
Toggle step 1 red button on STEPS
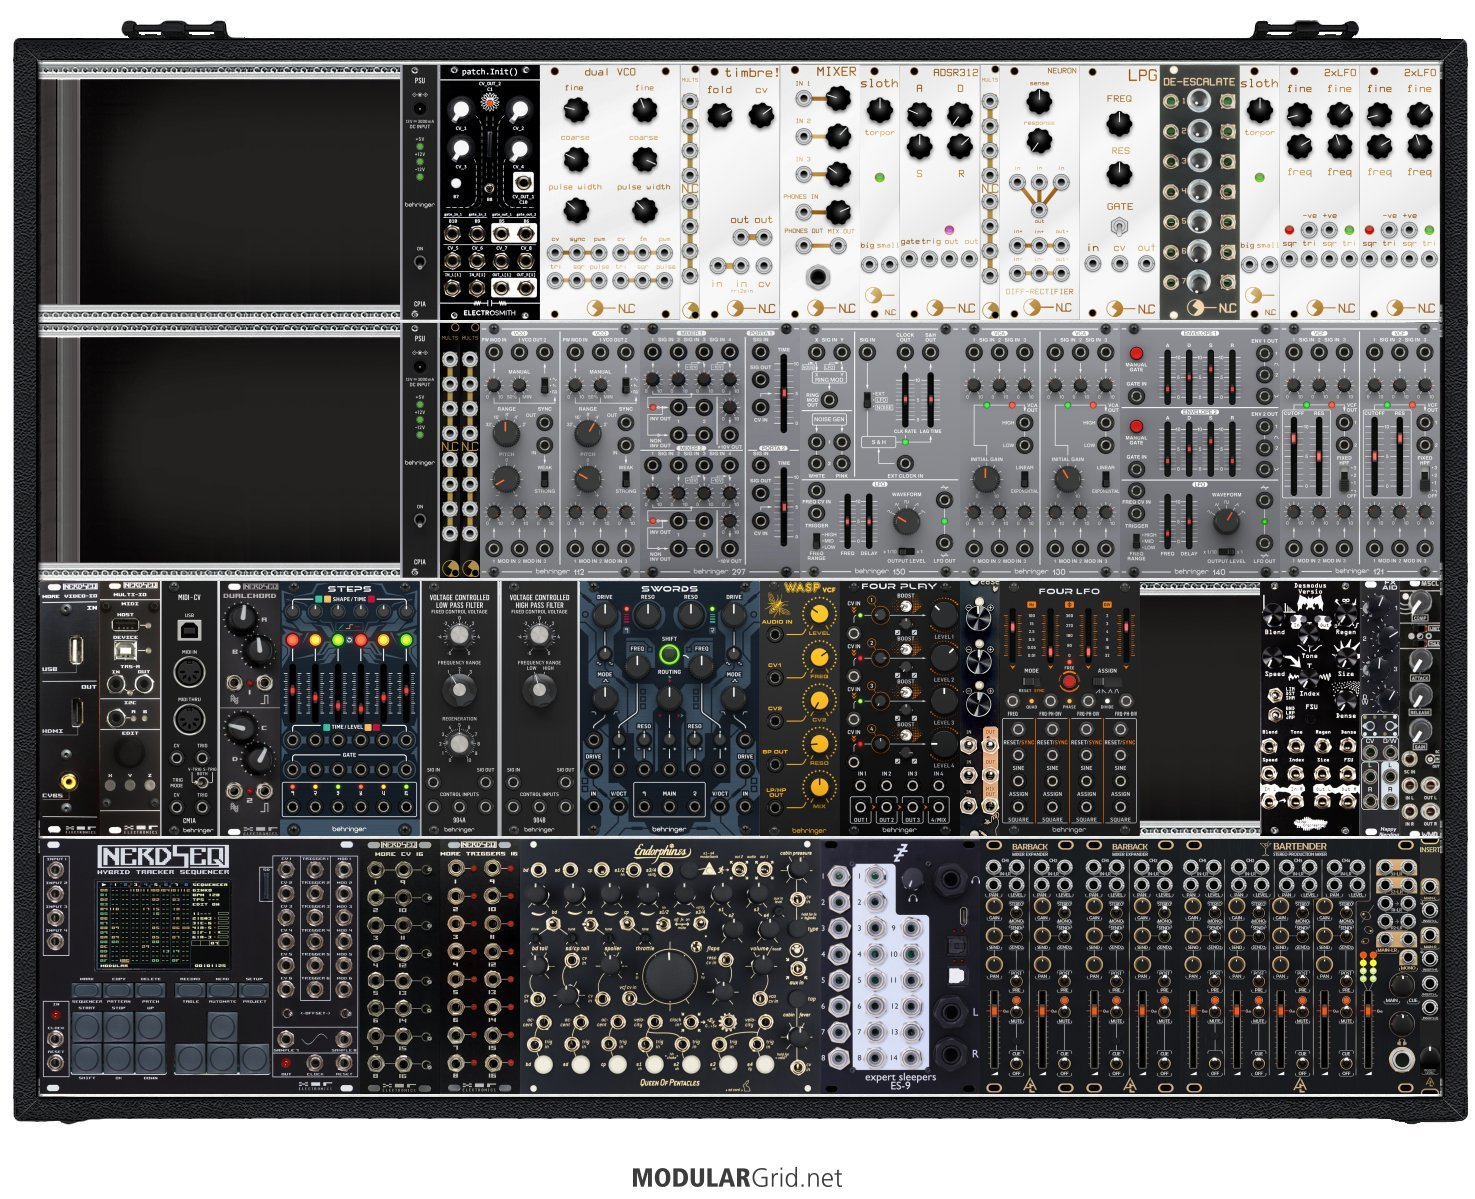tap(293, 640)
